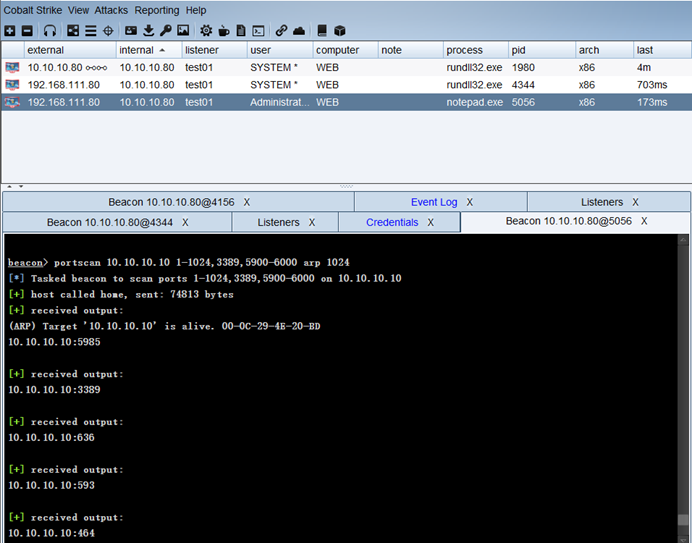Select beacon row with pid 4344
This screenshot has height=543, width=692.
pos(346,85)
